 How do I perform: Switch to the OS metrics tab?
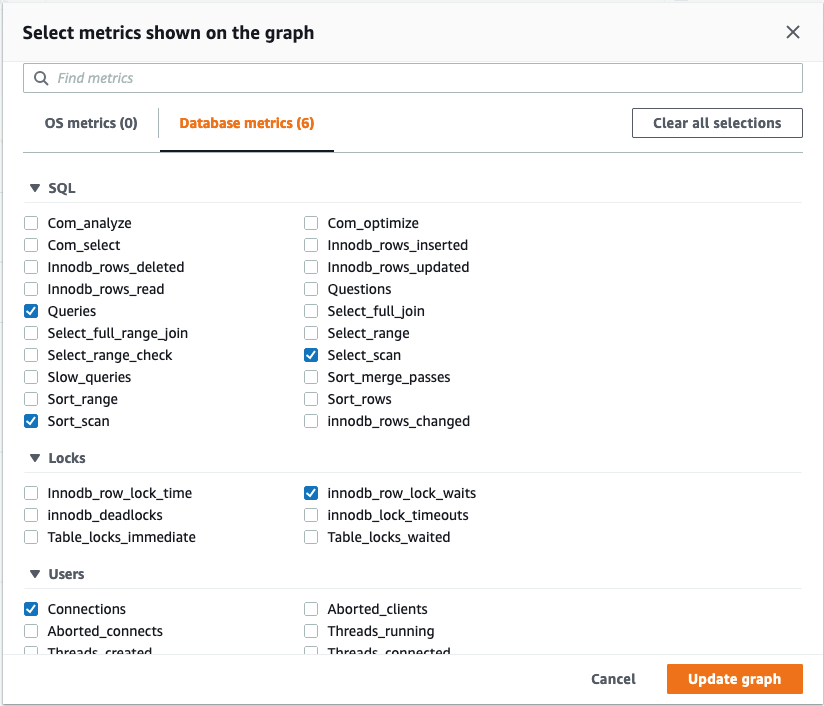pos(90,122)
